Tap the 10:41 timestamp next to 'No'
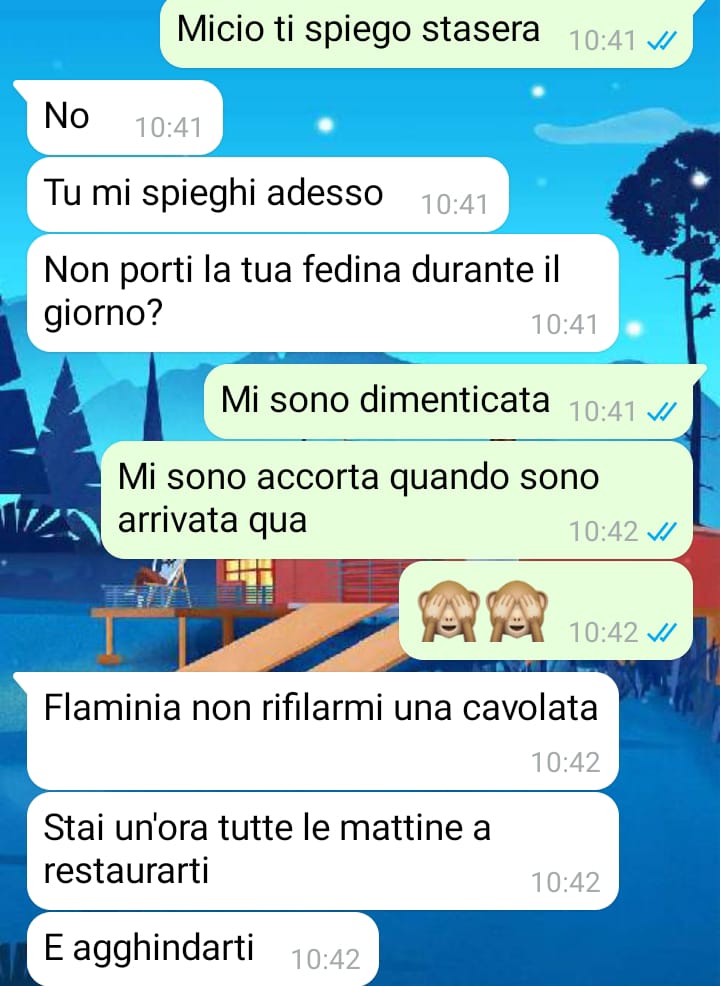Viewport: 720px width, 986px height. point(169,128)
